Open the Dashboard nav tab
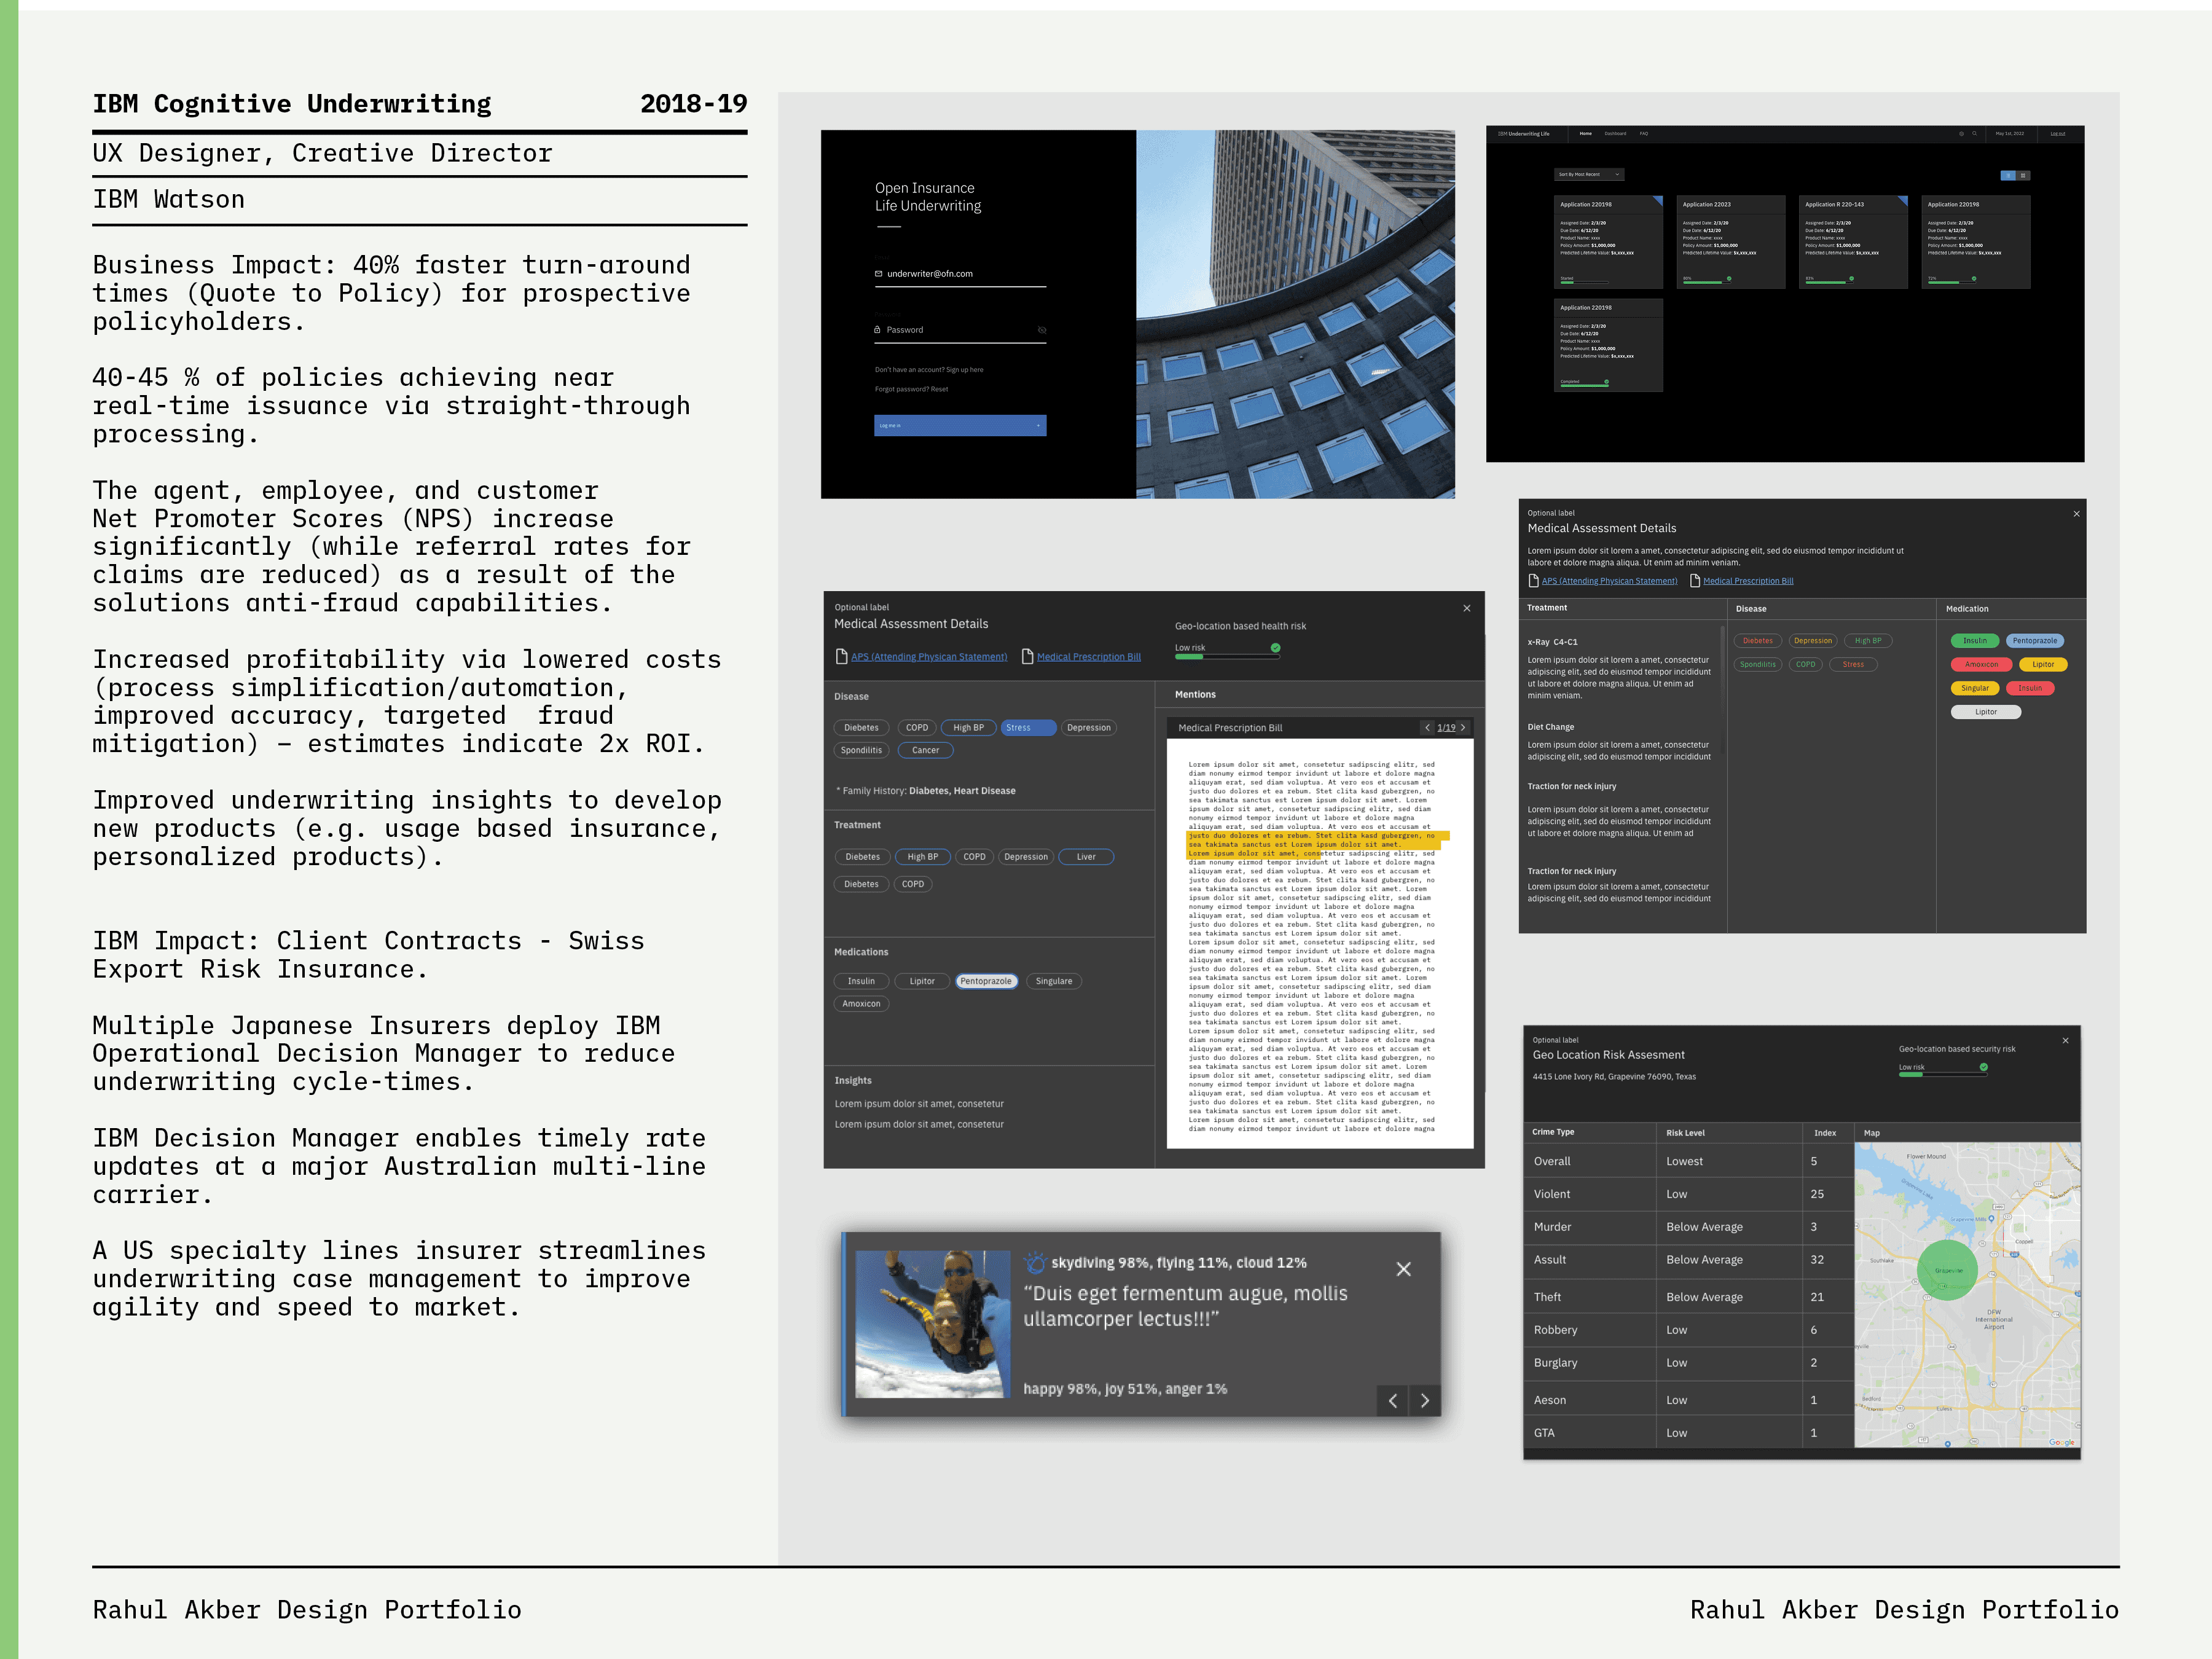2212x1659 pixels. click(x=1615, y=133)
